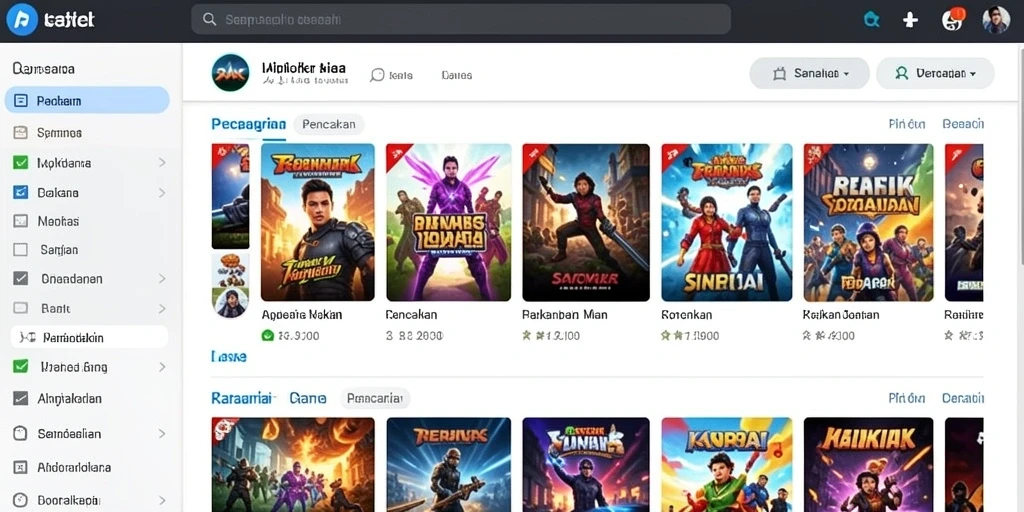
Task: Switch to the Pencakan tab
Action: tap(329, 124)
